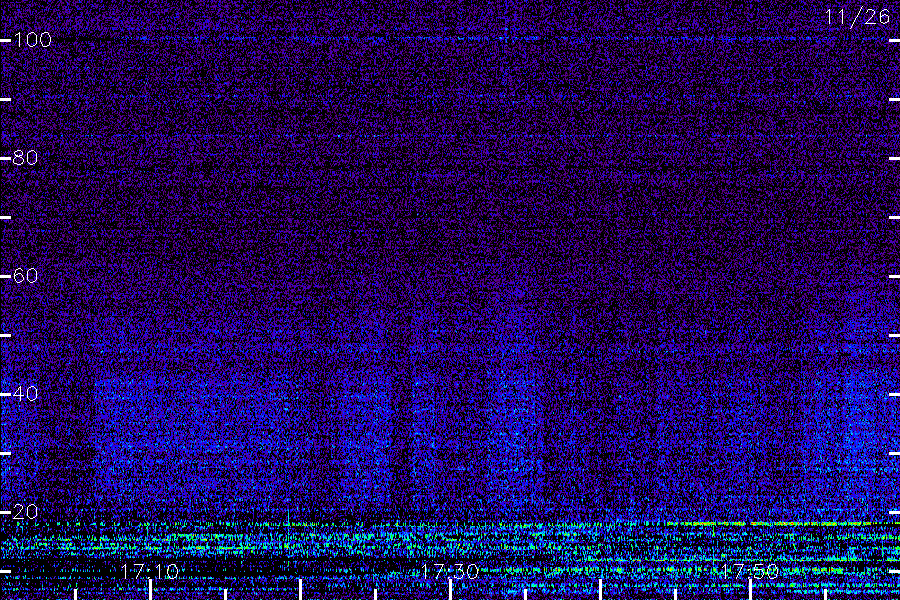Click the 80 frequency axis label
900x600 pixels.
(x=25, y=158)
